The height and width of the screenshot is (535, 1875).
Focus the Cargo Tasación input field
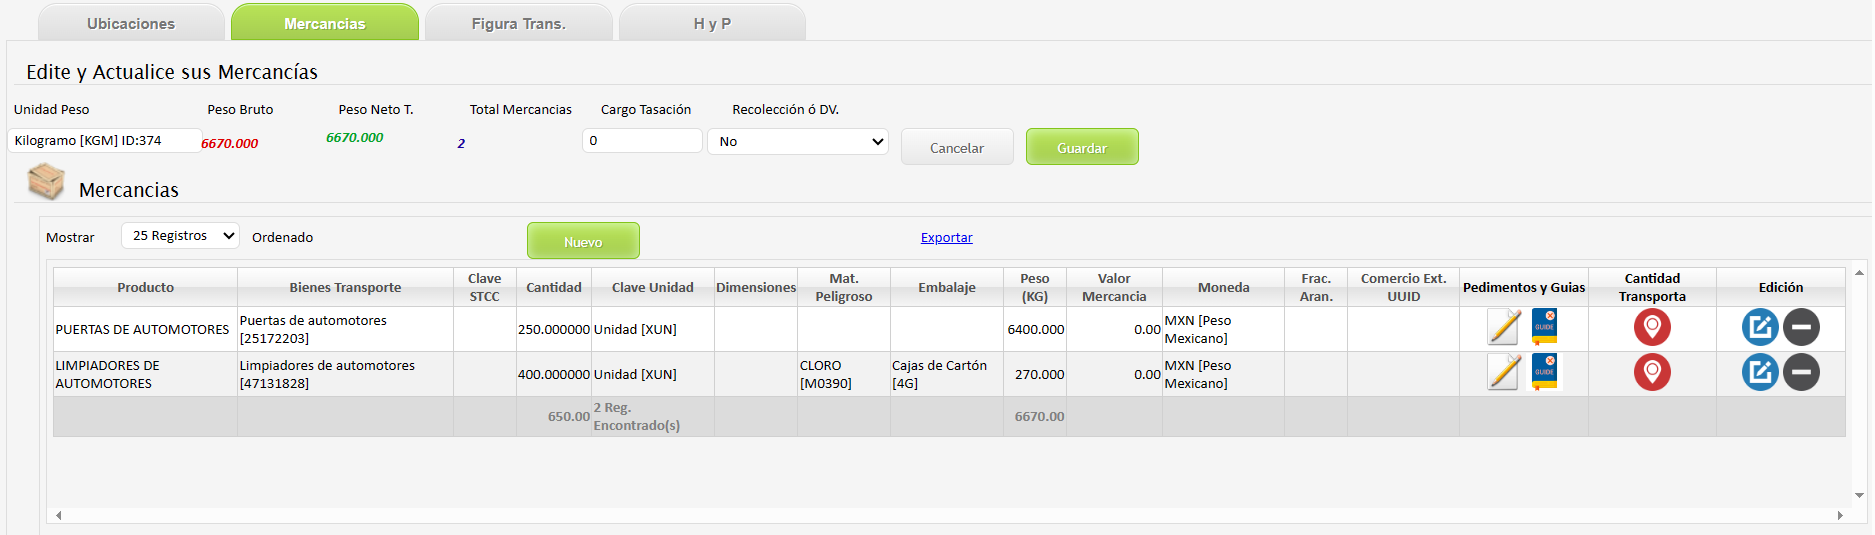click(x=642, y=141)
